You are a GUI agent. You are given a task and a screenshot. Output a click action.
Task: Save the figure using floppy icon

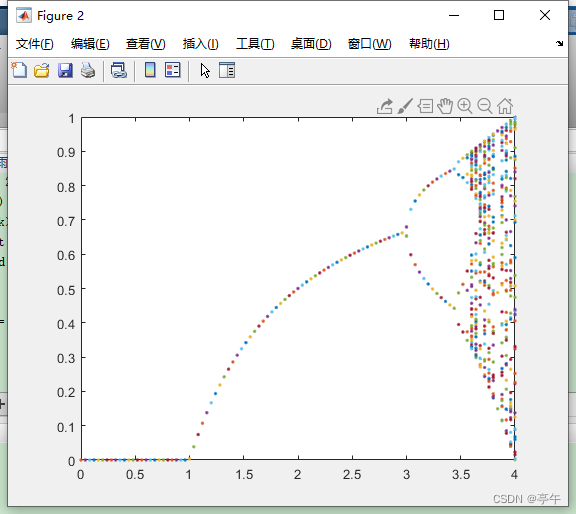[65, 70]
